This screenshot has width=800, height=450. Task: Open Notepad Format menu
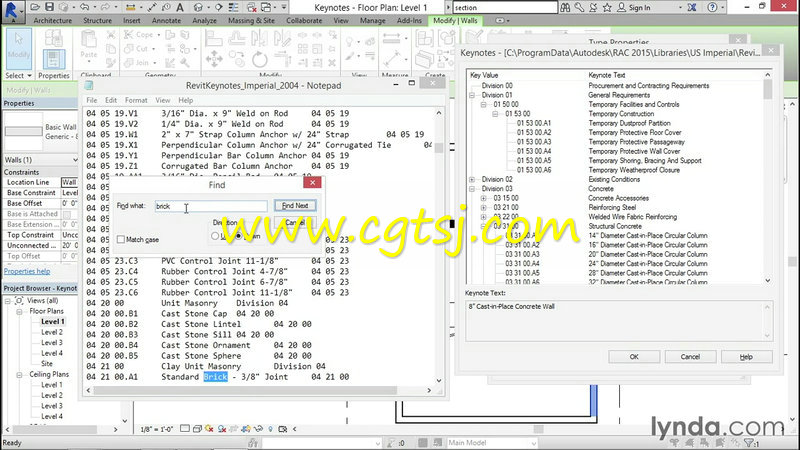tap(136, 101)
